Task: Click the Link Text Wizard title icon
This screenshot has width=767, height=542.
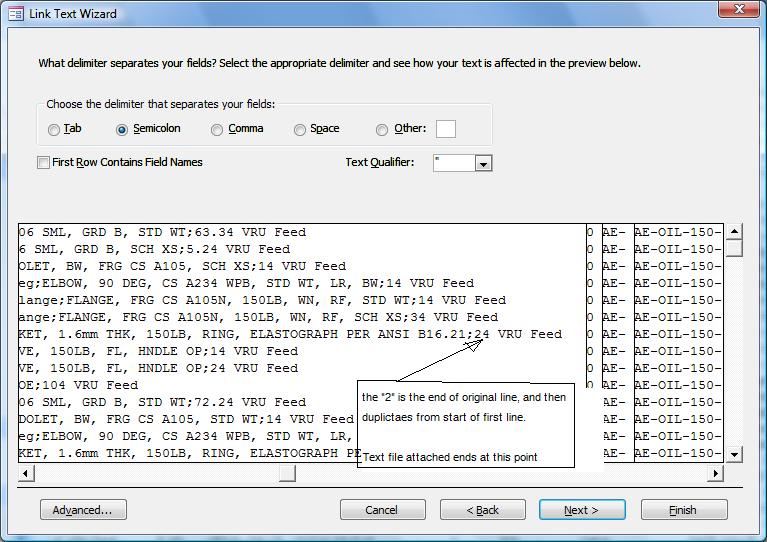Action: (x=15, y=14)
